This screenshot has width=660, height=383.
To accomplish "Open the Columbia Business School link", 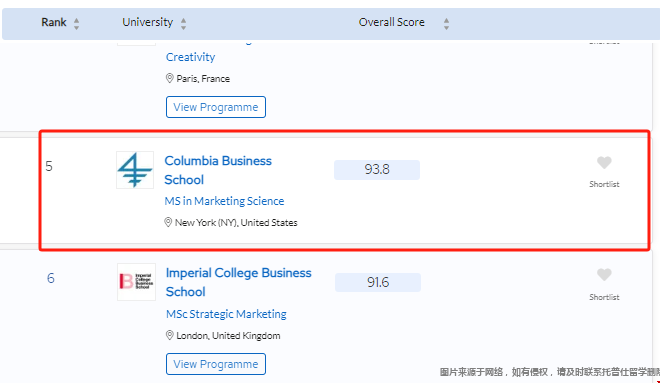I will click(218, 170).
